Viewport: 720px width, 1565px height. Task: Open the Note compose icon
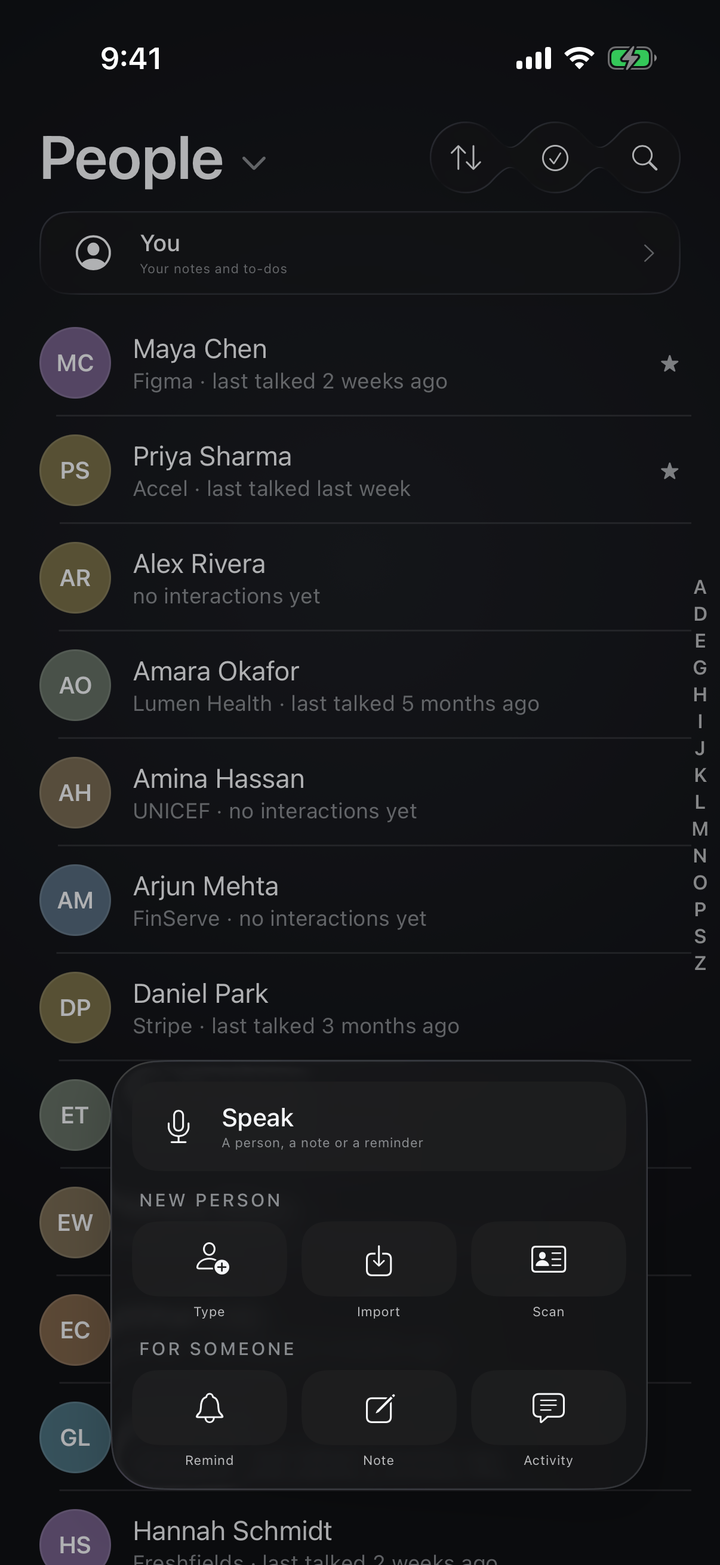click(379, 1408)
